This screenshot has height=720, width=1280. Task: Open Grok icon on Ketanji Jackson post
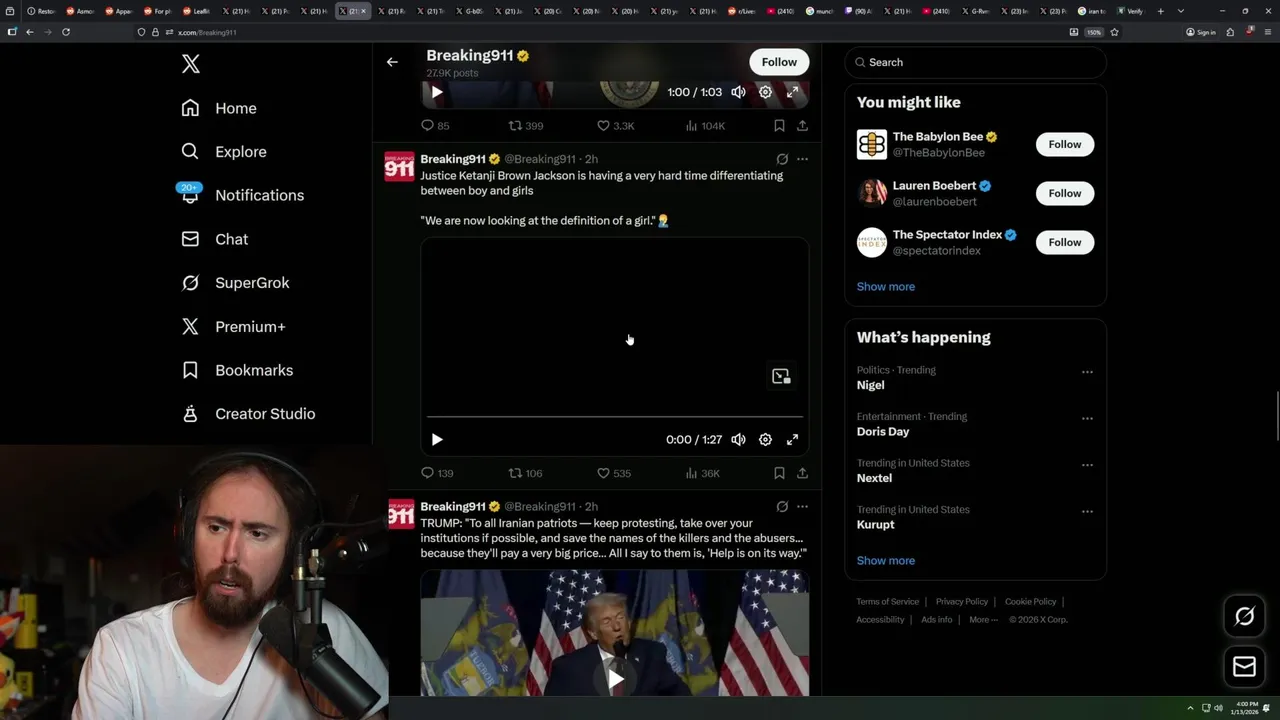pos(782,159)
